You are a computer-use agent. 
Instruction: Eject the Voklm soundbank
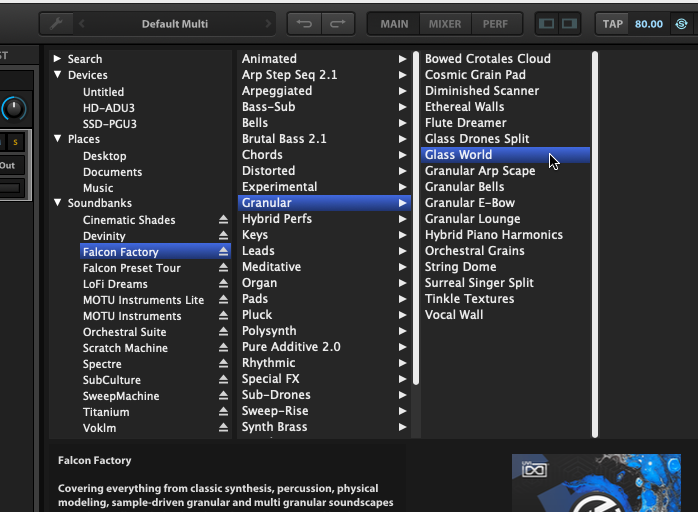click(223, 428)
